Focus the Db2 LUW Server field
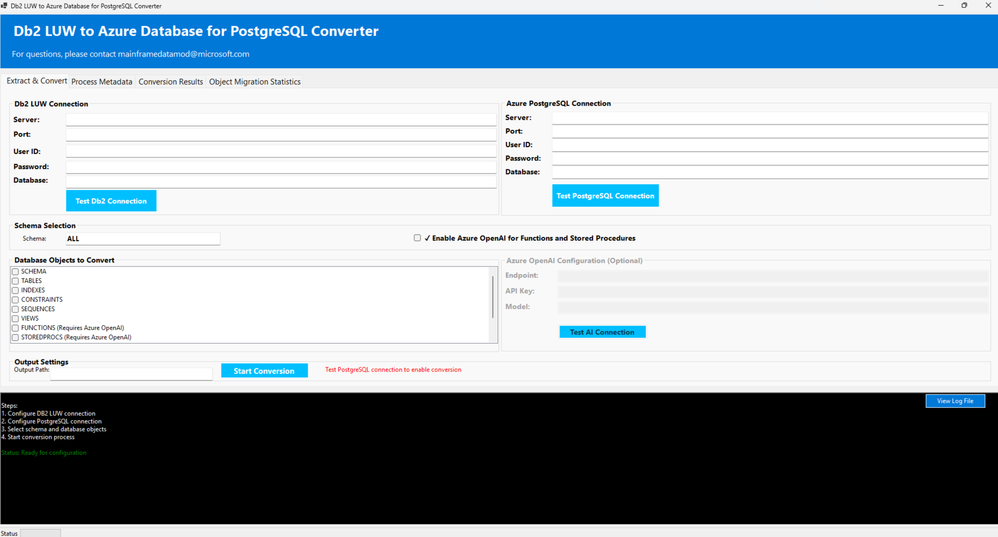998x537 pixels. 281,120
